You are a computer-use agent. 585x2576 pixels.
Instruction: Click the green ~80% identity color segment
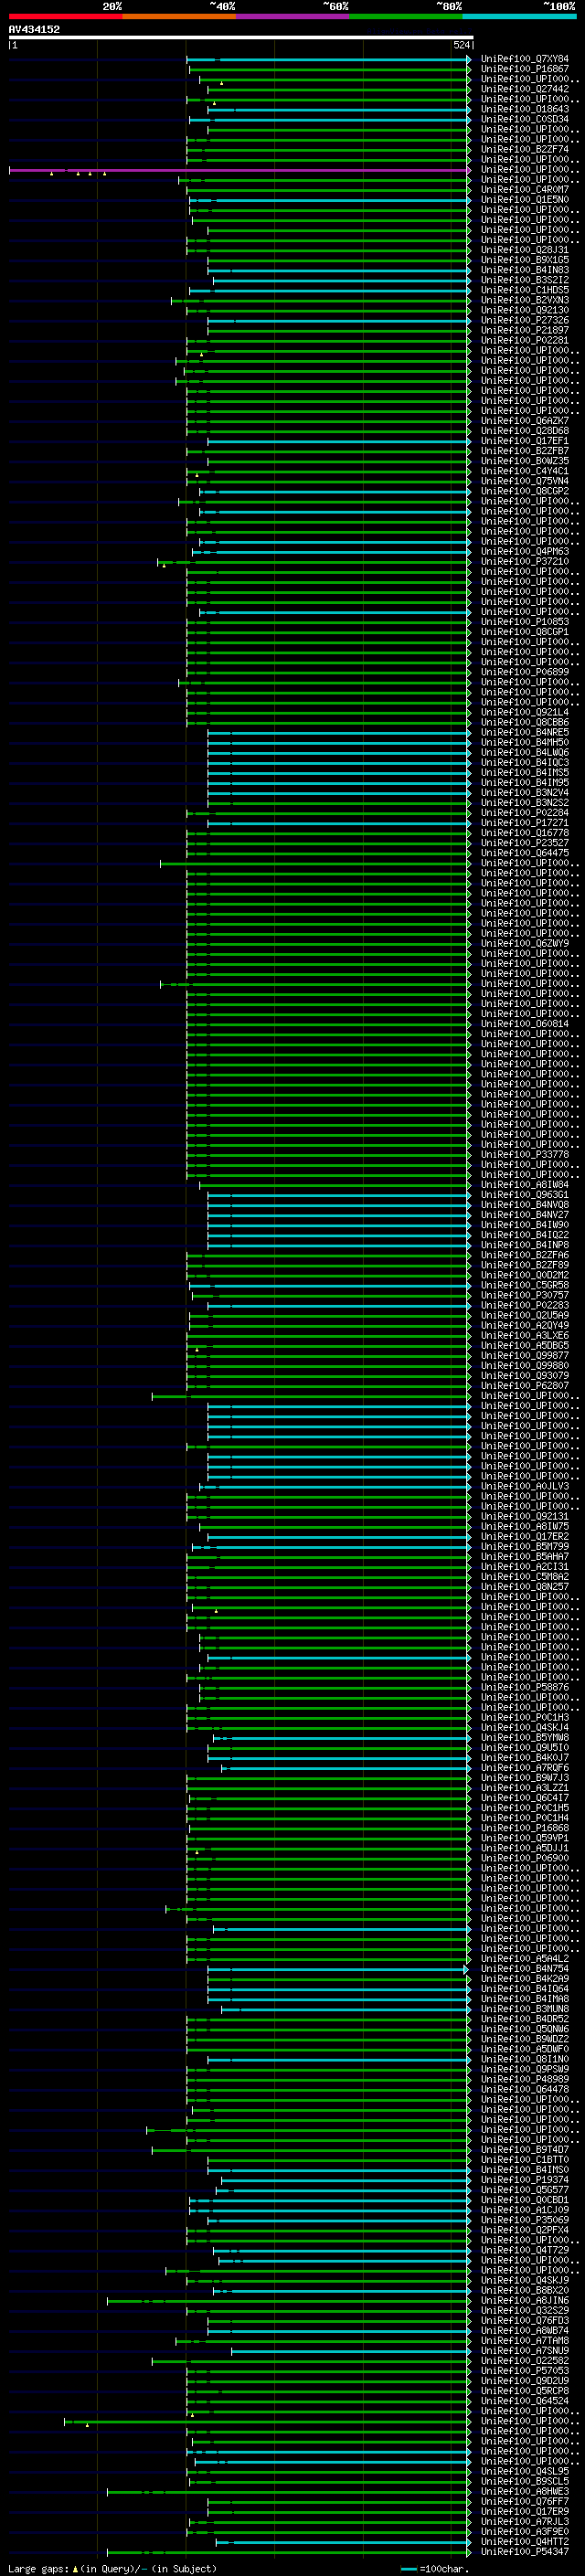coord(406,16)
